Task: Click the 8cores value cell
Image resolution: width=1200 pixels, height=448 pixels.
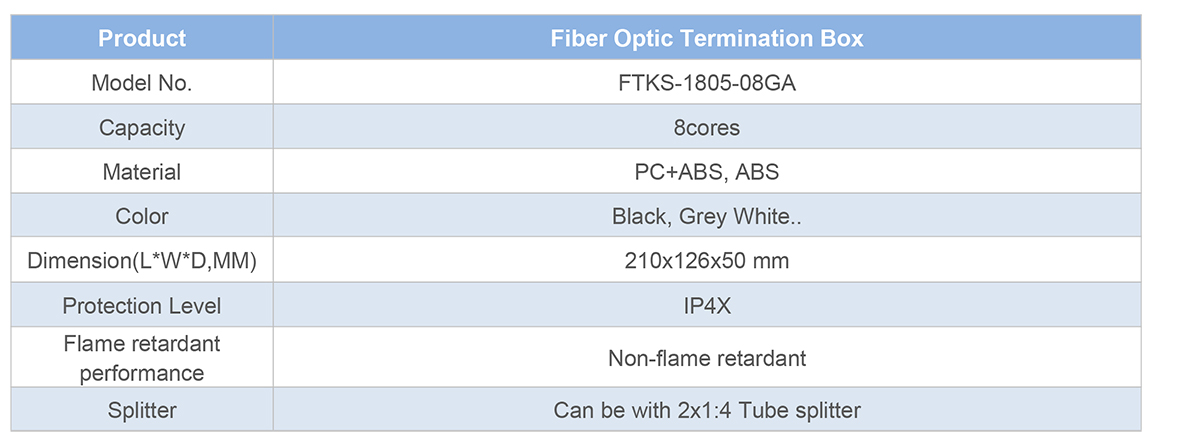Action: [x=707, y=128]
